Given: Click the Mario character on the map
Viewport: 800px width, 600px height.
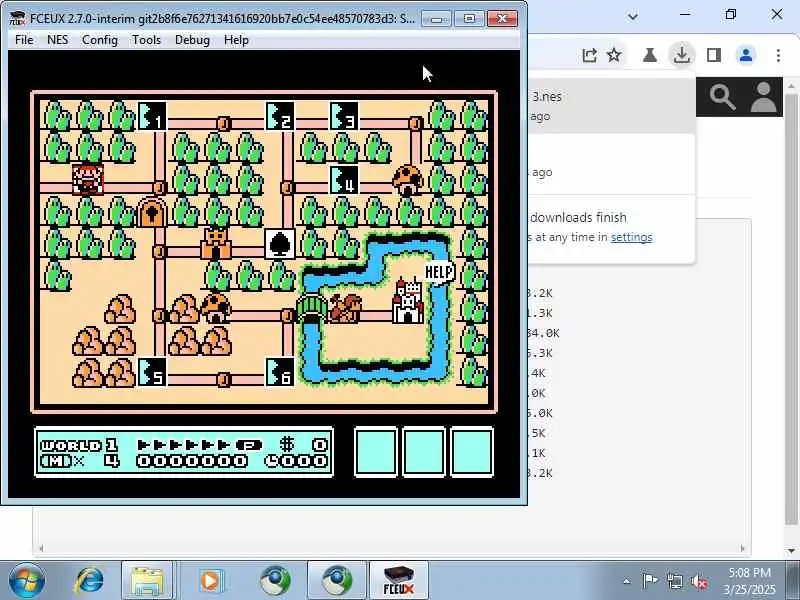Looking at the screenshot, I should click(x=88, y=180).
